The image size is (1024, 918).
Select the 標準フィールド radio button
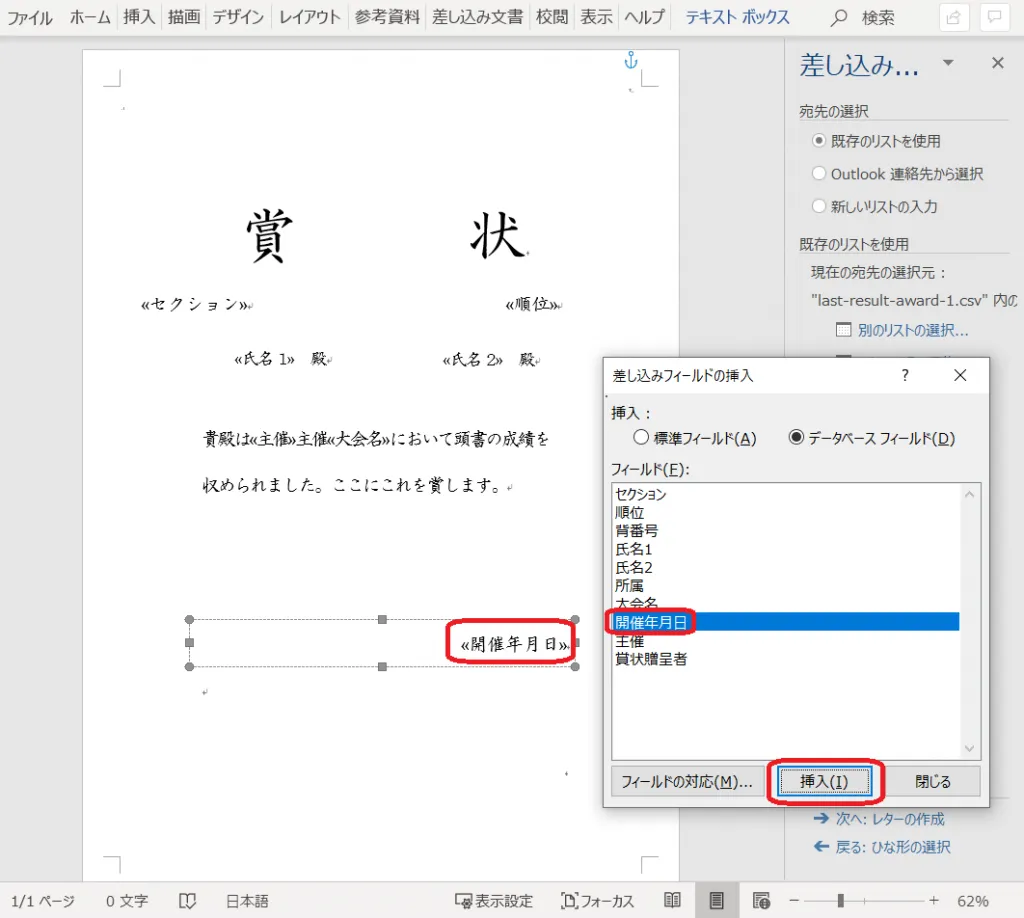pyautogui.click(x=642, y=437)
